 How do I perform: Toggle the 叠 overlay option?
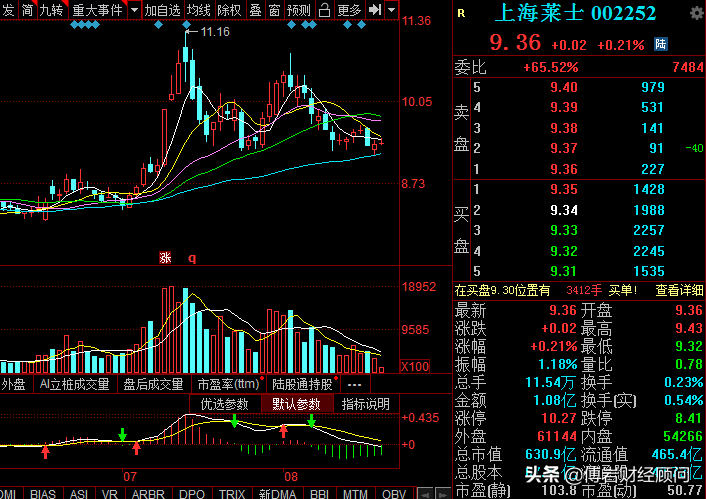(x=256, y=10)
